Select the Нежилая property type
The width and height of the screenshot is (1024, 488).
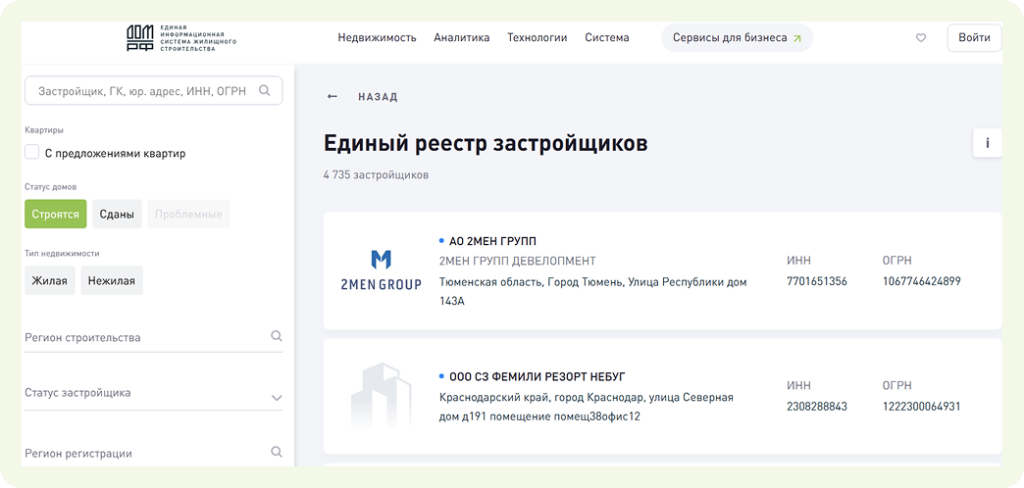[112, 281]
